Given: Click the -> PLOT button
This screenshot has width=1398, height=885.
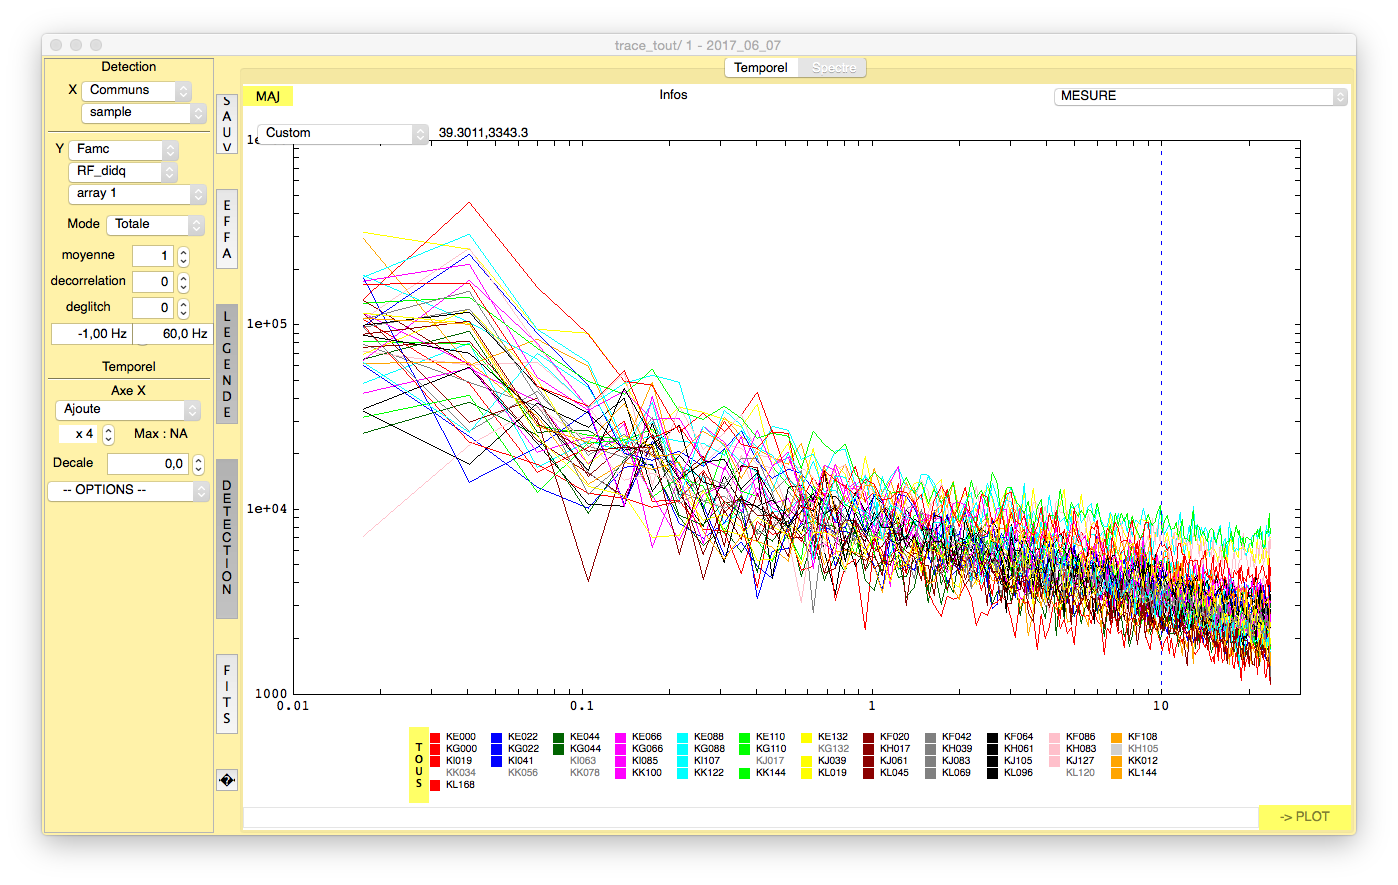Looking at the screenshot, I should (x=1305, y=816).
